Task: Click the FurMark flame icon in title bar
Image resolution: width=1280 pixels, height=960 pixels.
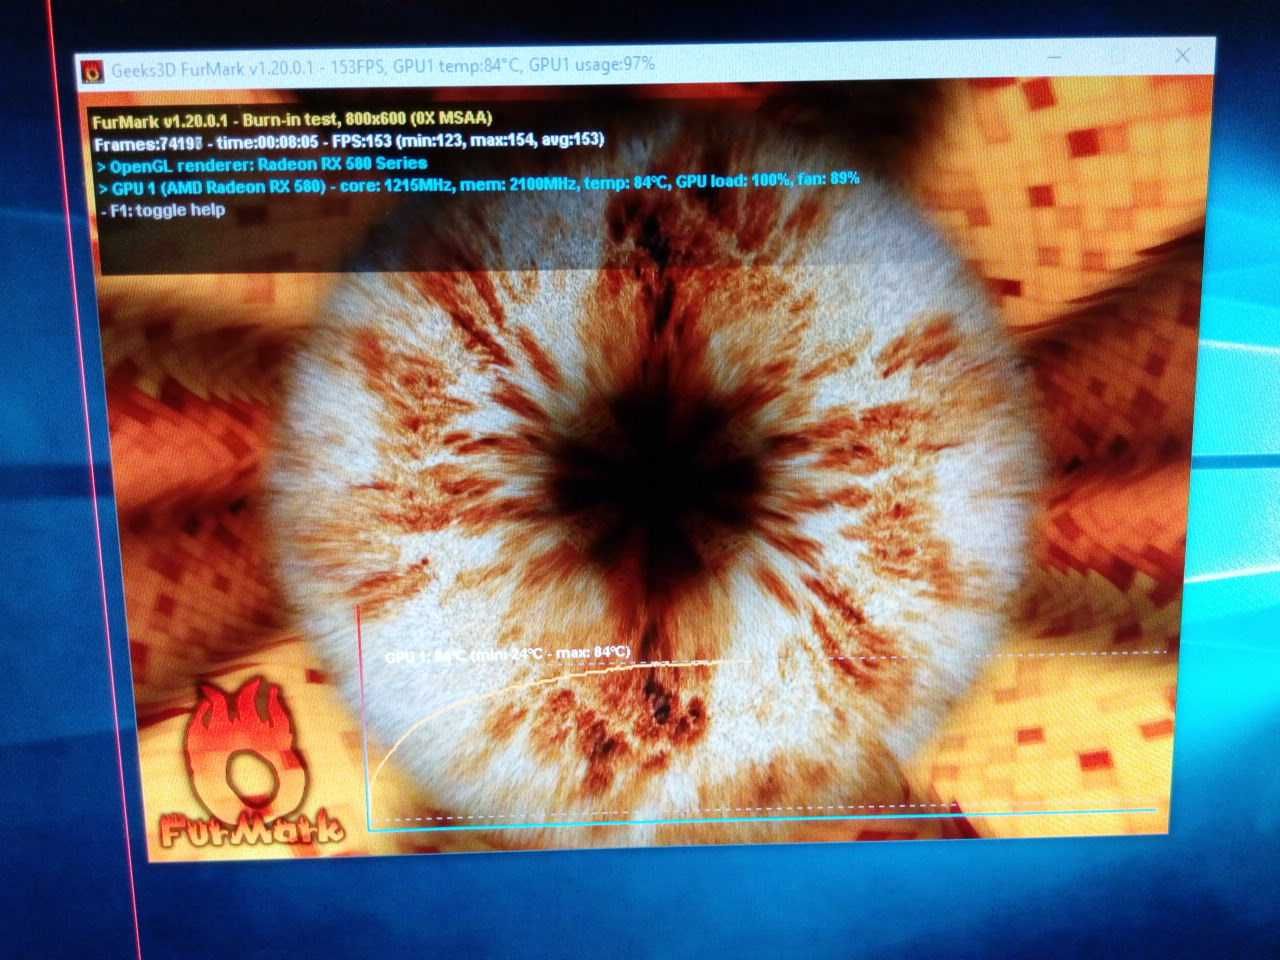Action: (x=93, y=71)
